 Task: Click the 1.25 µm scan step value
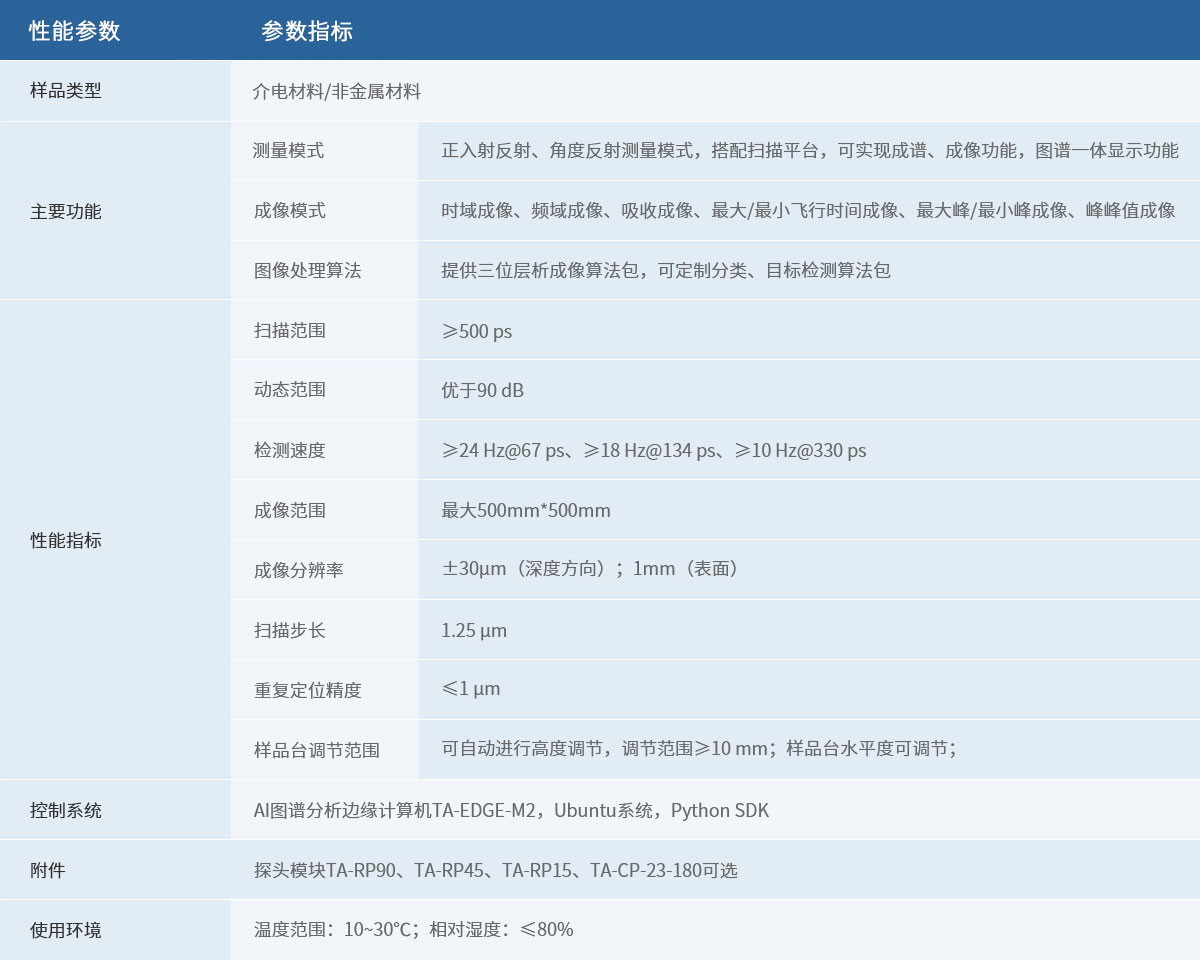[x=474, y=630]
